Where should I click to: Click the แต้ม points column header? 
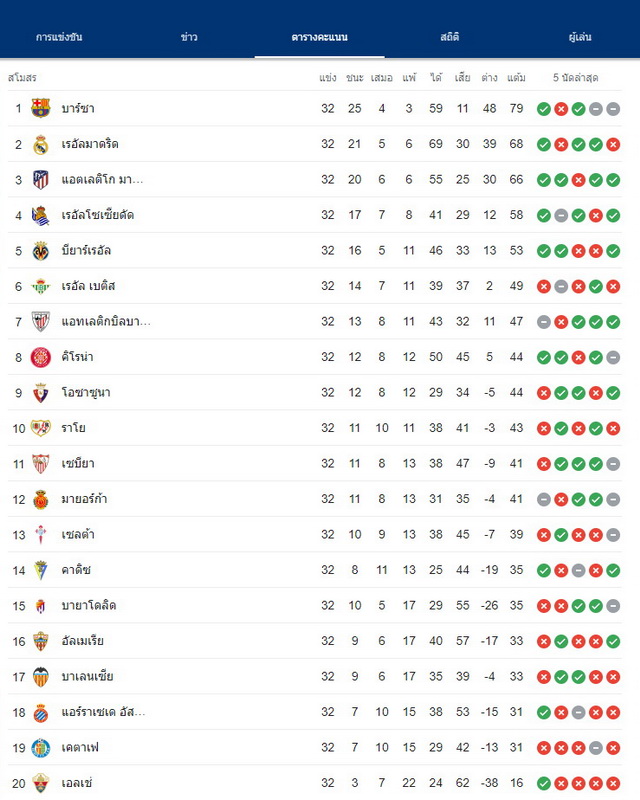(516, 78)
